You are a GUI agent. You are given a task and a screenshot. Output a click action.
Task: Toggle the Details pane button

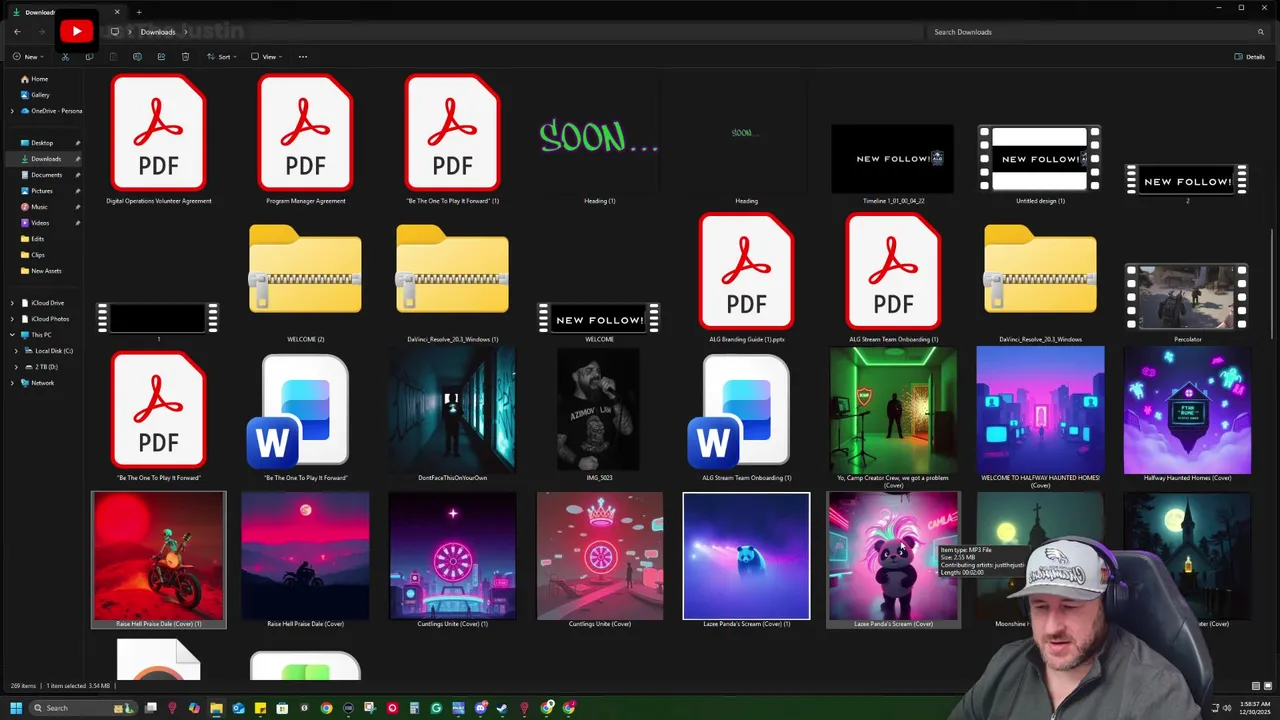pos(1250,57)
